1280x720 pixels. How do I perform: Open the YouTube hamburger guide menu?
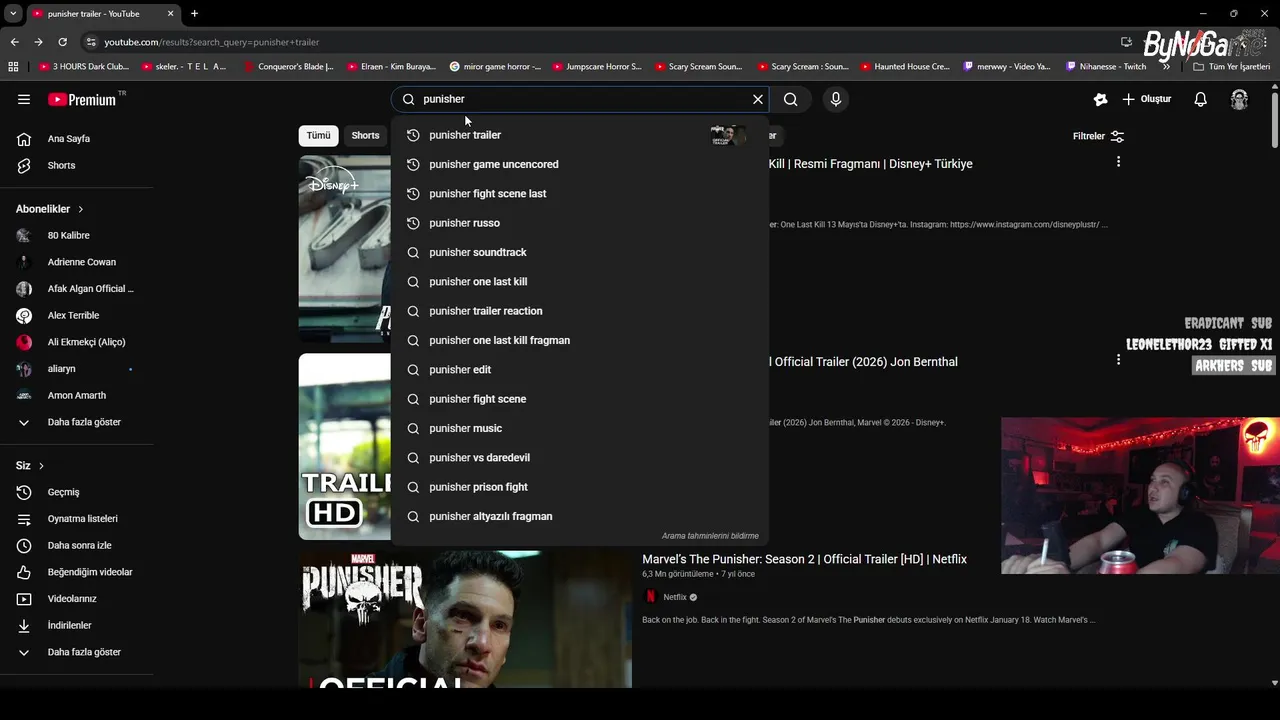point(24,99)
